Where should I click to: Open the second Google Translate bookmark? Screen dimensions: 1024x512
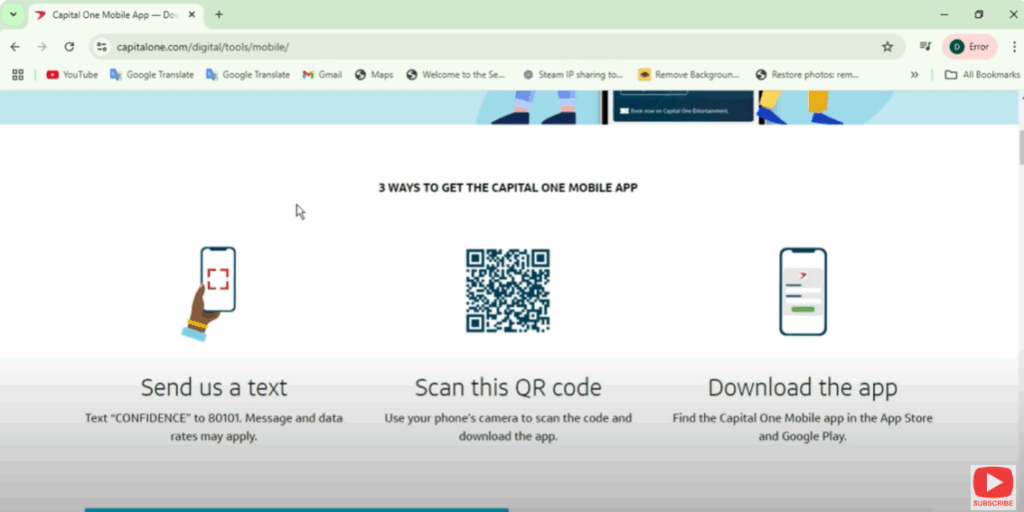[248, 74]
